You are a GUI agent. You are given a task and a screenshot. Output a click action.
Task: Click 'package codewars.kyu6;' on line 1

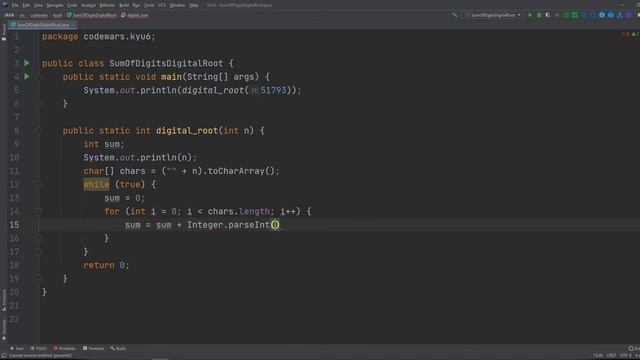(99, 37)
